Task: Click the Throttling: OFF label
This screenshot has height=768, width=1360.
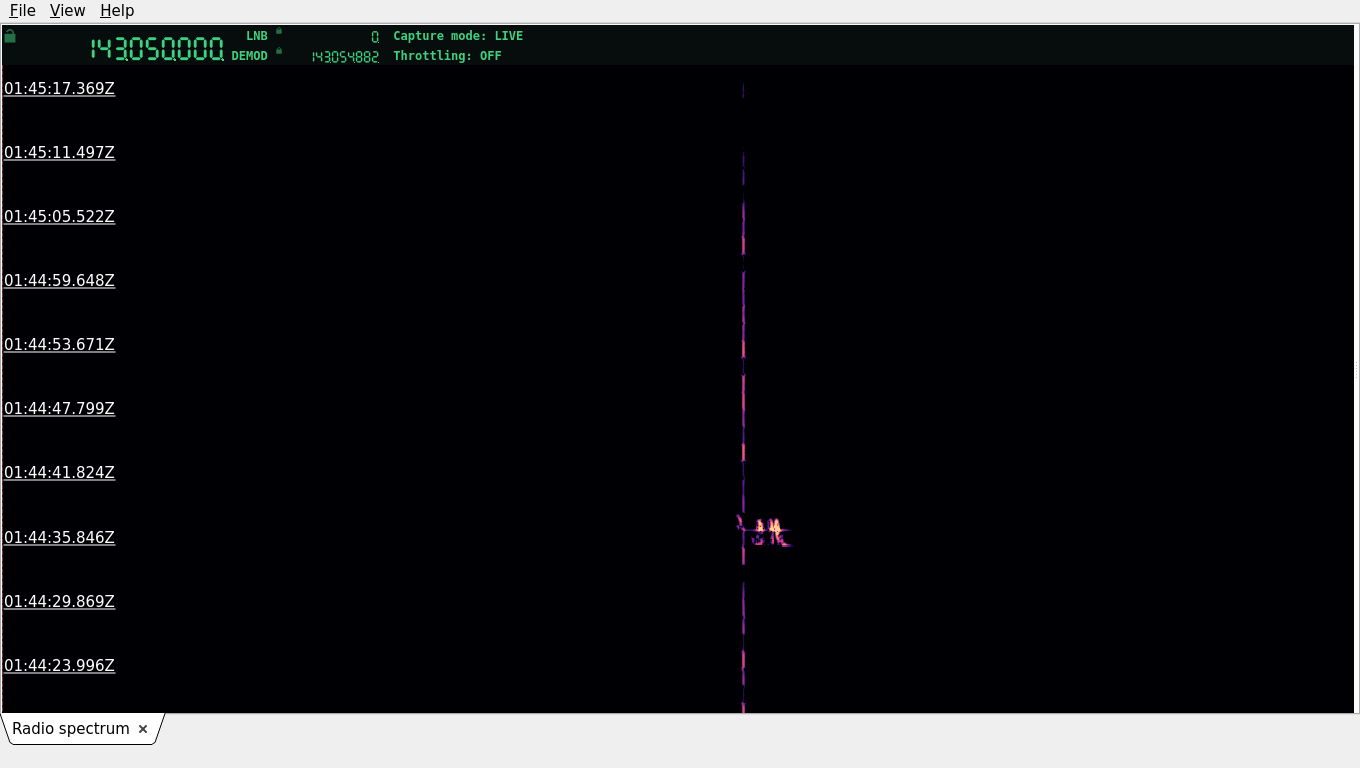Action: click(447, 56)
